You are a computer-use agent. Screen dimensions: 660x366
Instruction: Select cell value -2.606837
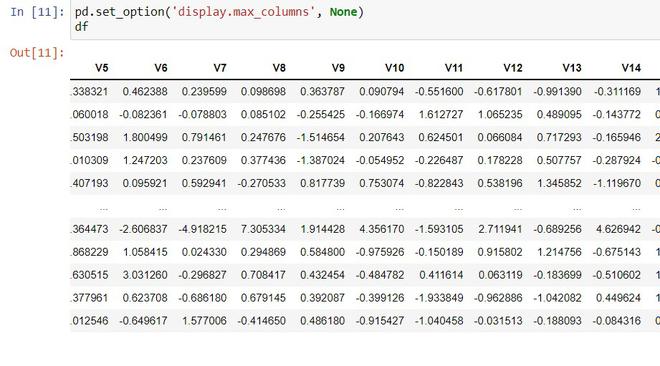point(144,229)
